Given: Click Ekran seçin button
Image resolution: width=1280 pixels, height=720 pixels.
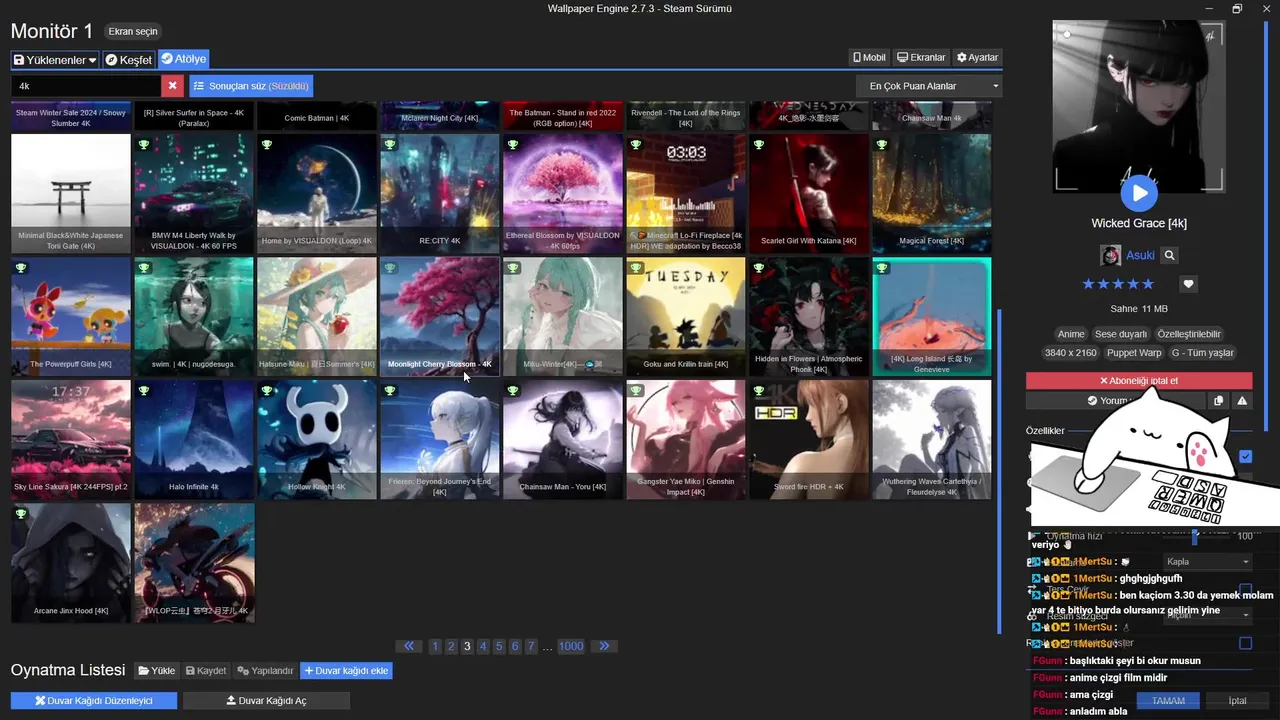Looking at the screenshot, I should [133, 32].
